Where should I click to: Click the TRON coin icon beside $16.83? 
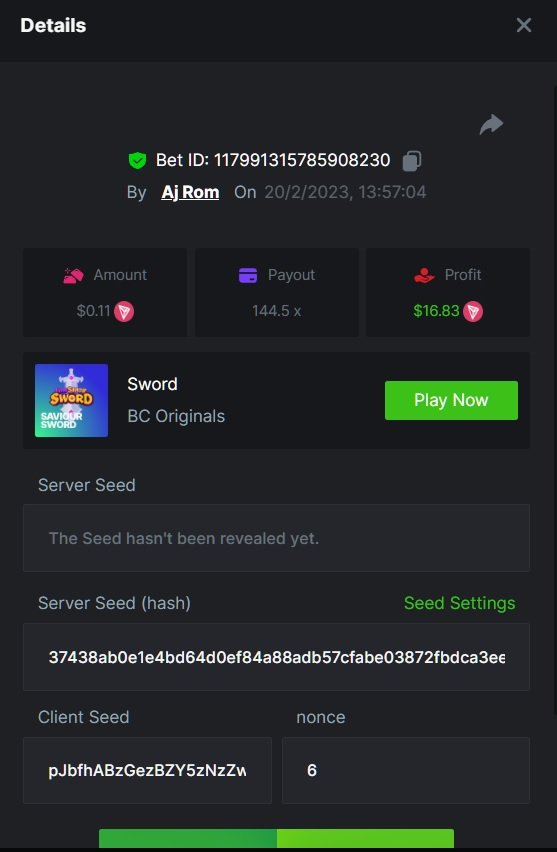point(473,311)
